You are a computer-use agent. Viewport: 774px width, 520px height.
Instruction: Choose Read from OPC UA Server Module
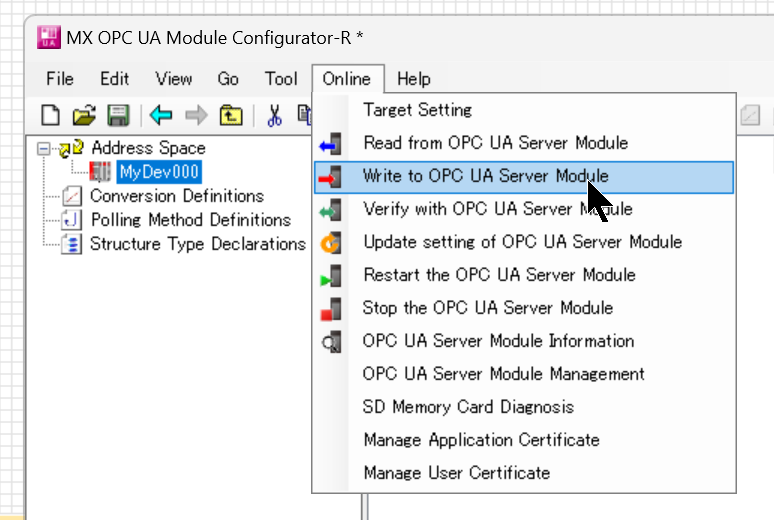(524, 144)
